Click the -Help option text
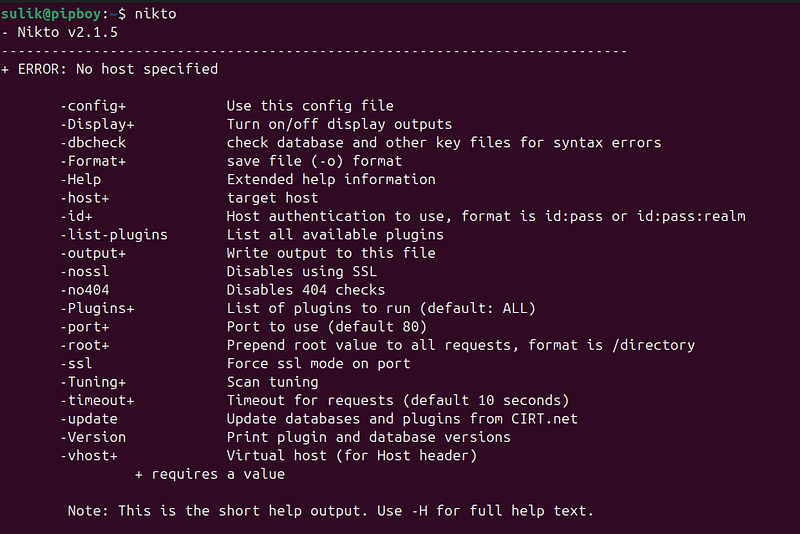This screenshot has width=800, height=534. click(x=81, y=179)
